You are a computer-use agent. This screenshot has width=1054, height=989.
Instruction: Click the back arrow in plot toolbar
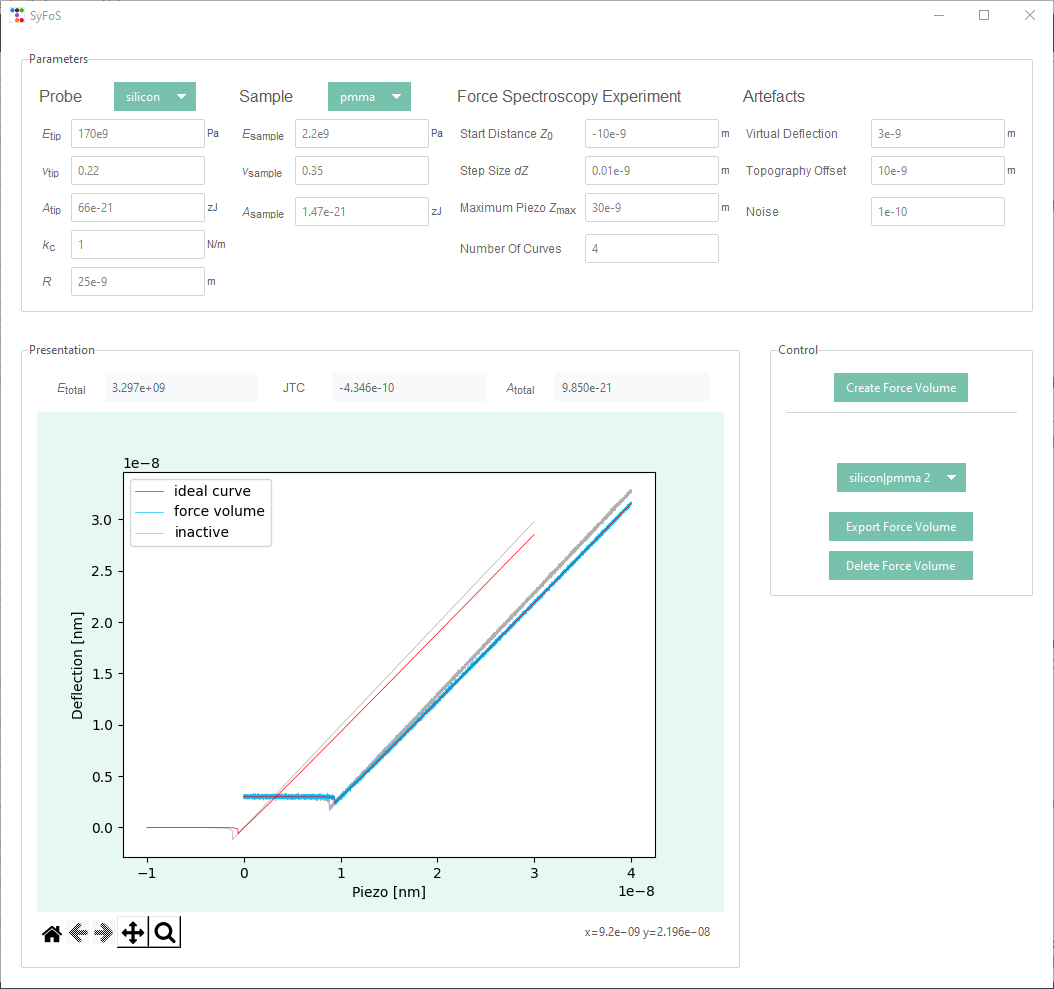tap(78, 932)
